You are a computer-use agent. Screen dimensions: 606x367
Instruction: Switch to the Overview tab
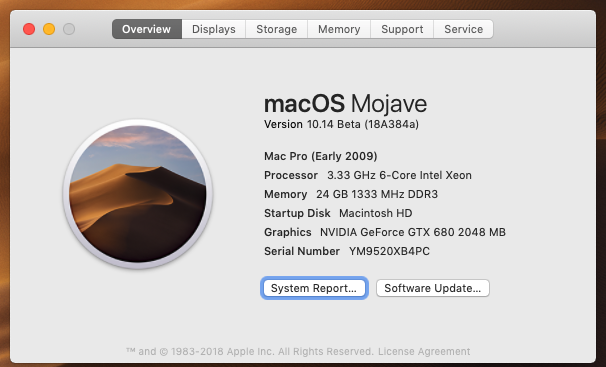click(x=147, y=29)
